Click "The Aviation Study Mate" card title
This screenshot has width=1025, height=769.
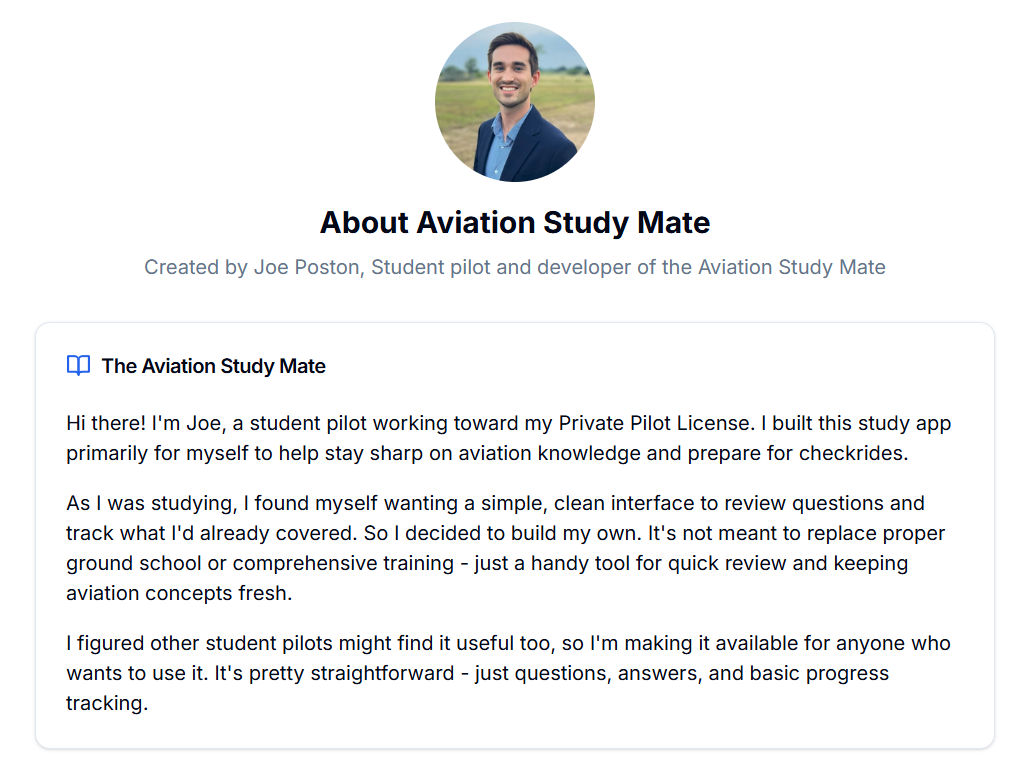(x=213, y=366)
